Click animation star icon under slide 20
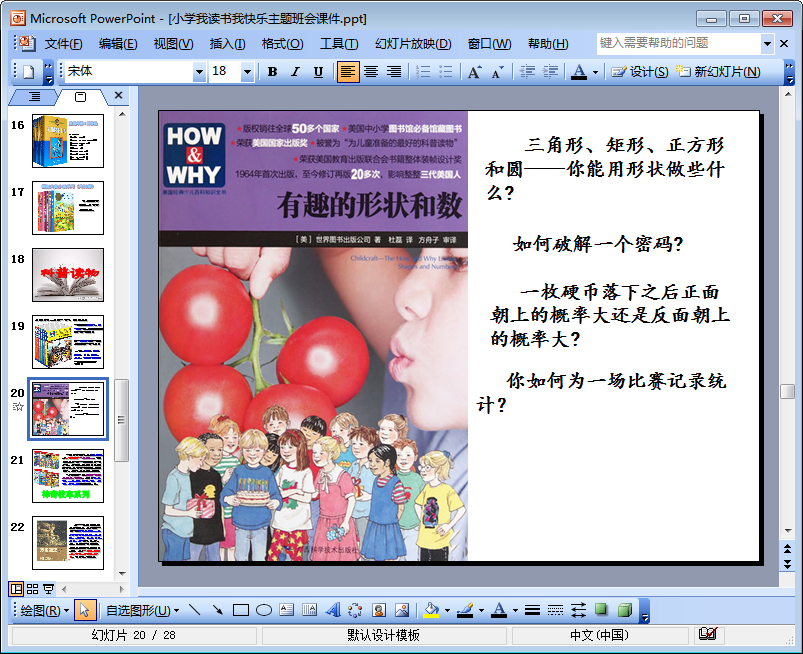Screen dimensions: 803x654 pyautogui.click(x=18, y=407)
